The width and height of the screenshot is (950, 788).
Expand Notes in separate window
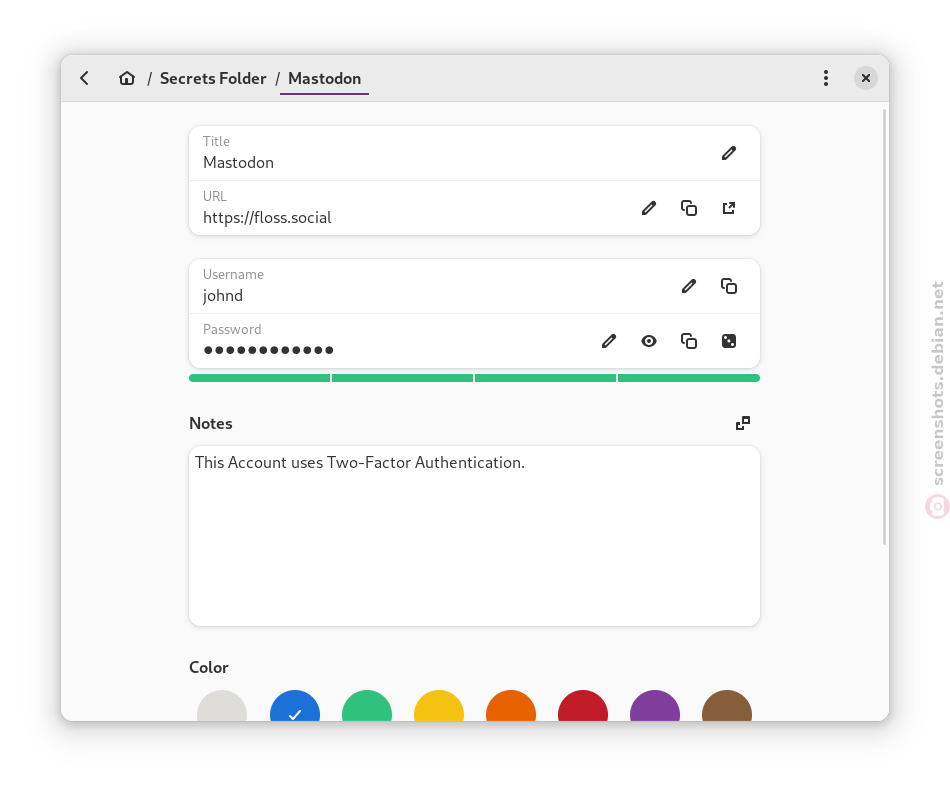(743, 423)
